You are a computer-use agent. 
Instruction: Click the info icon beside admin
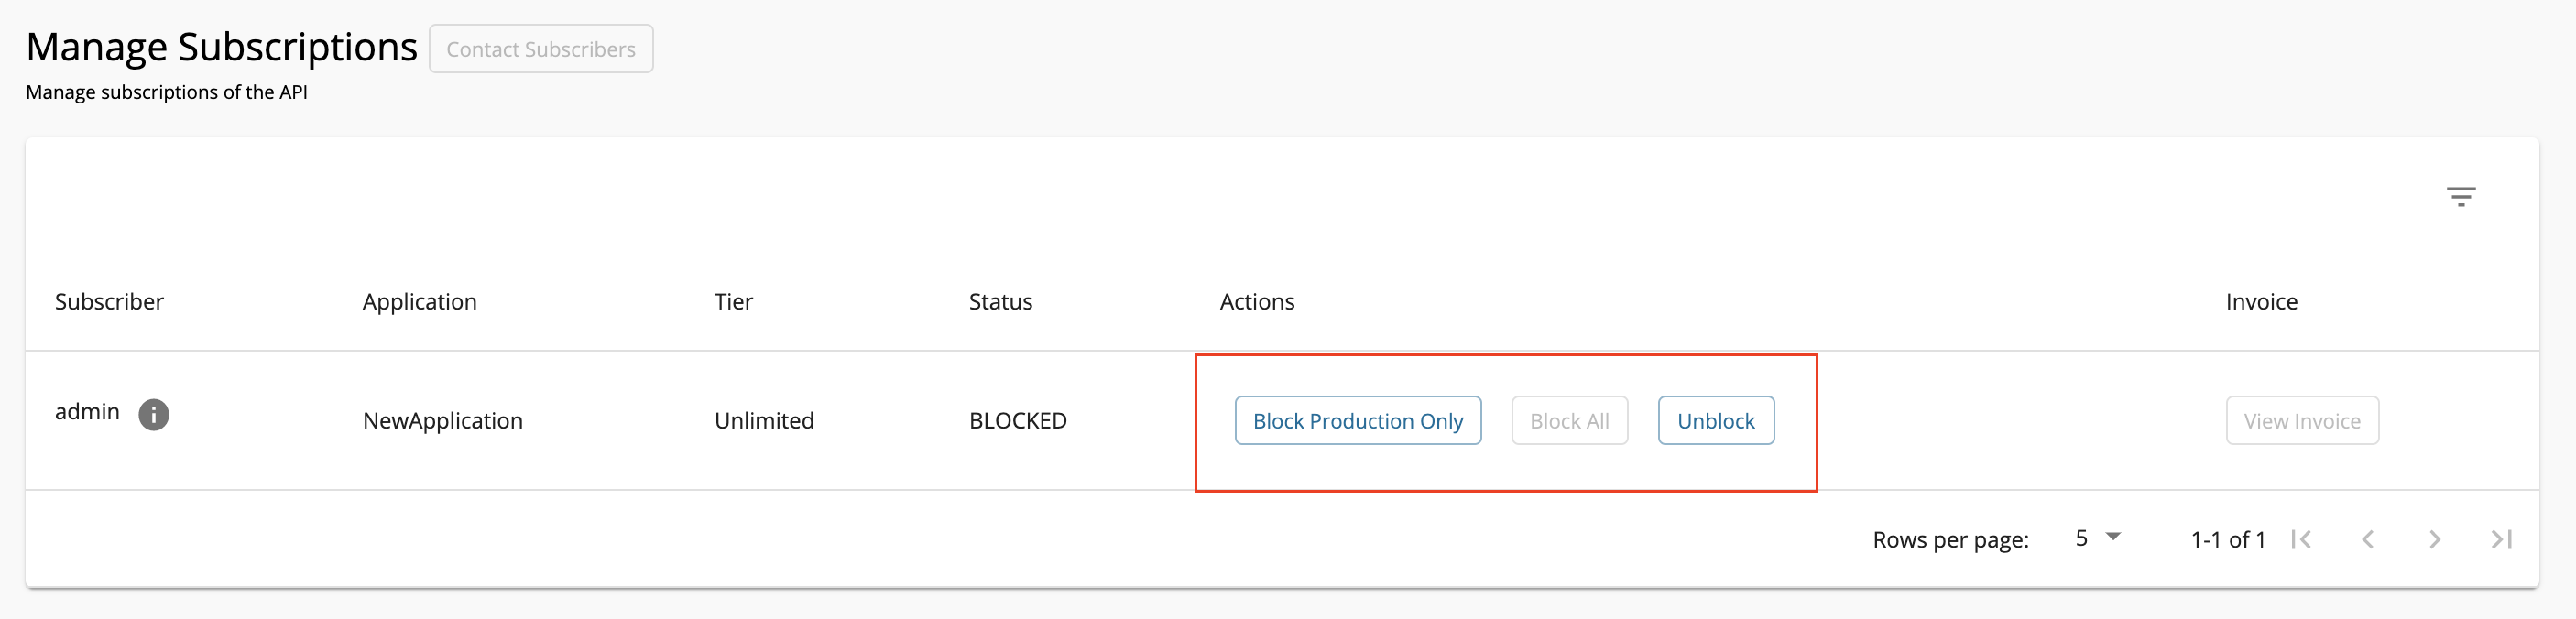153,414
